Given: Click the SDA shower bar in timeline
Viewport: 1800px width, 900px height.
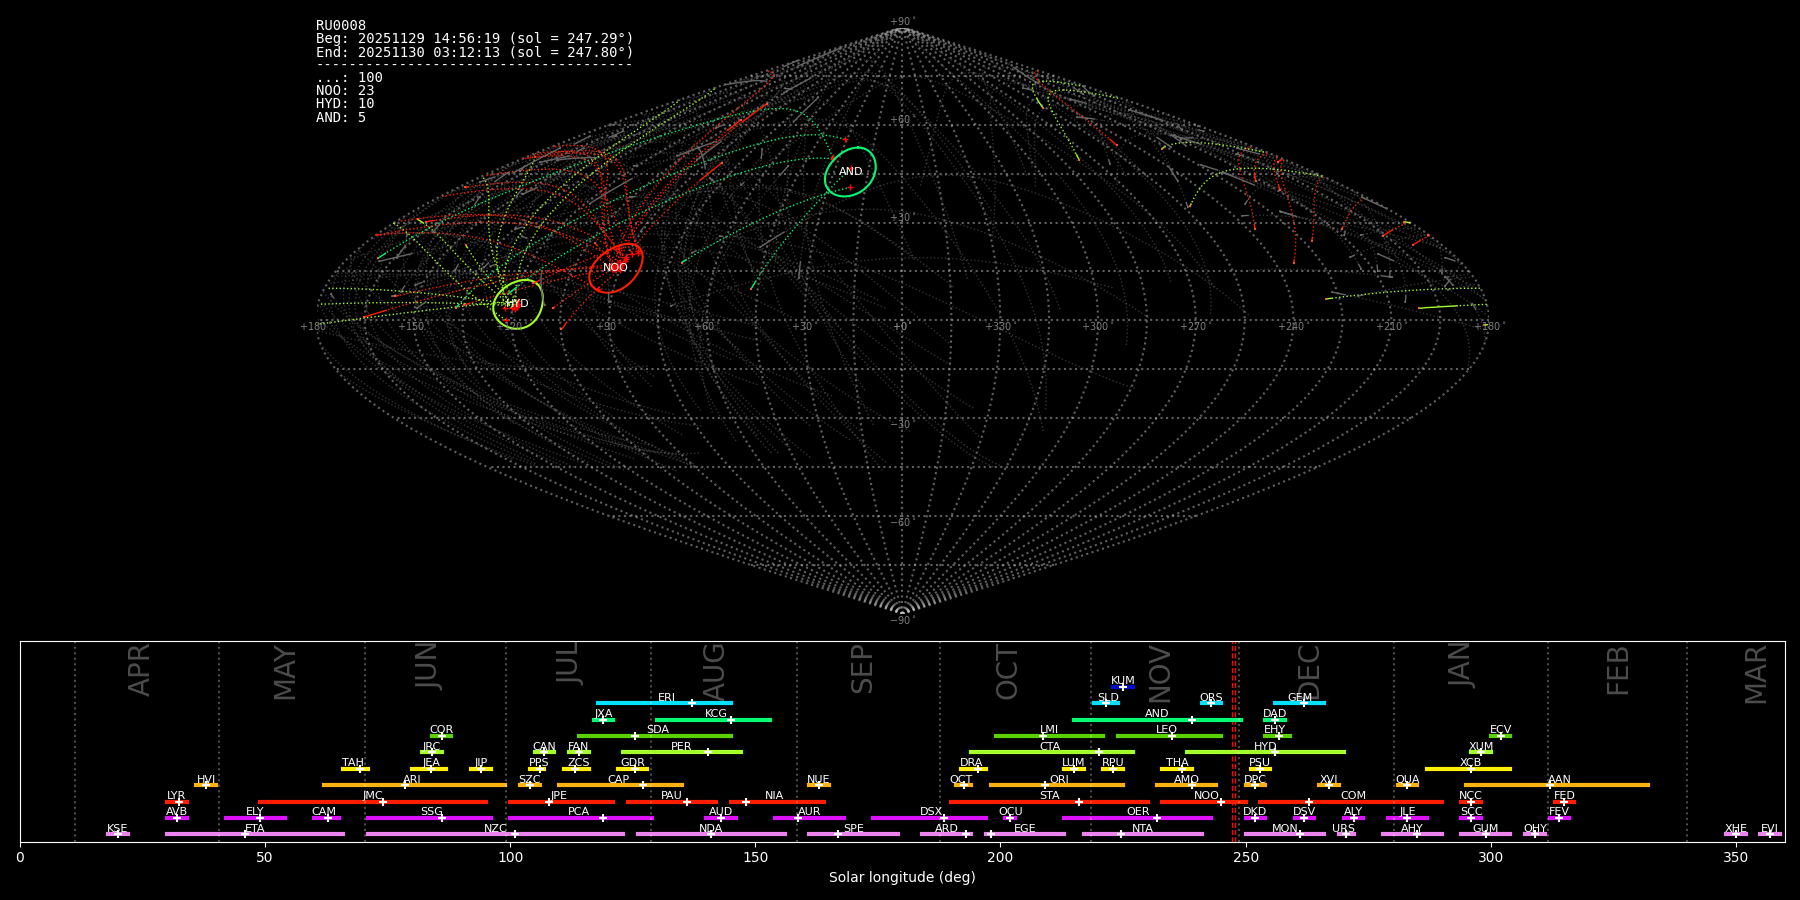Looking at the screenshot, I should coord(655,736).
